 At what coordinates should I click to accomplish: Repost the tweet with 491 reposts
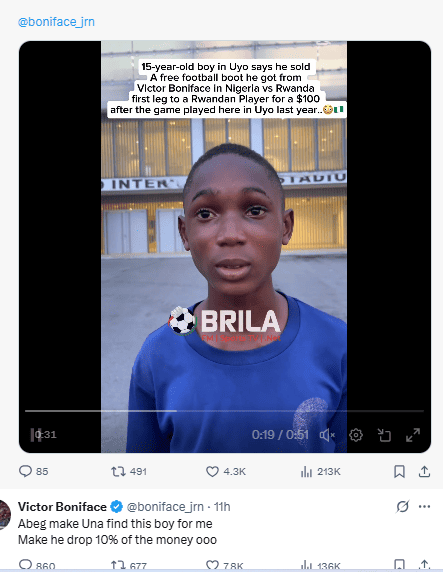129,472
